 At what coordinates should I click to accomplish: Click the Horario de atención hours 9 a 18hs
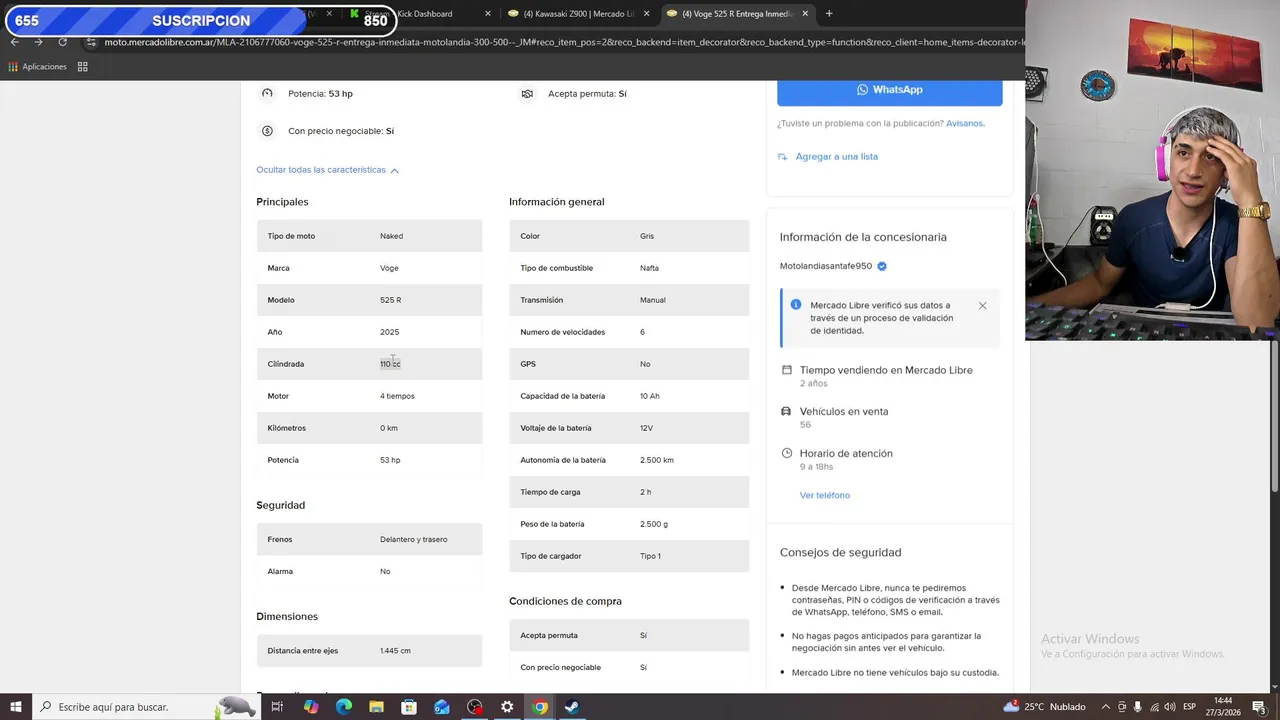[x=816, y=467]
